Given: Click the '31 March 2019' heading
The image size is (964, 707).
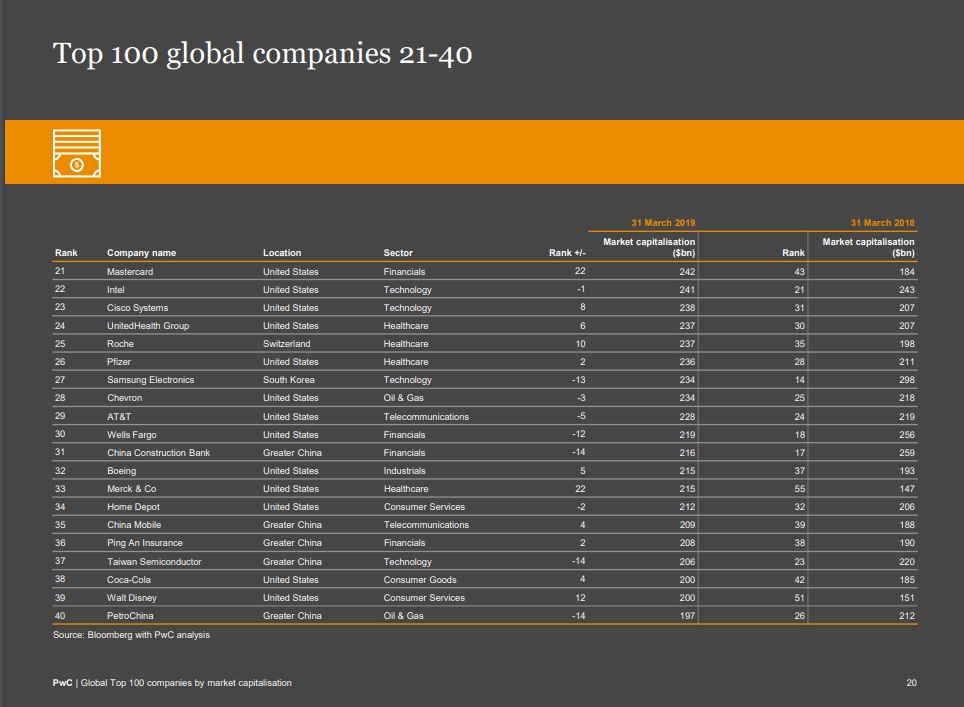Looking at the screenshot, I should [663, 223].
